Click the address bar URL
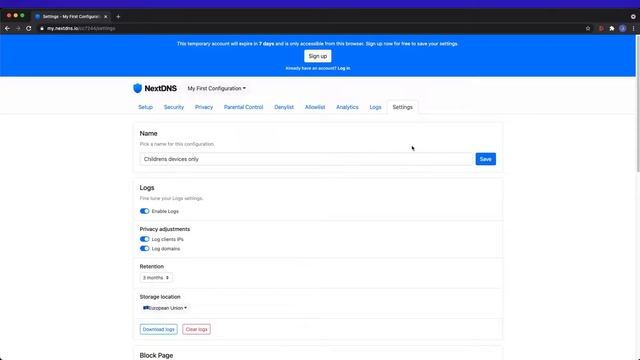Image resolution: width=640 pixels, height=360 pixels. pyautogui.click(x=81, y=28)
